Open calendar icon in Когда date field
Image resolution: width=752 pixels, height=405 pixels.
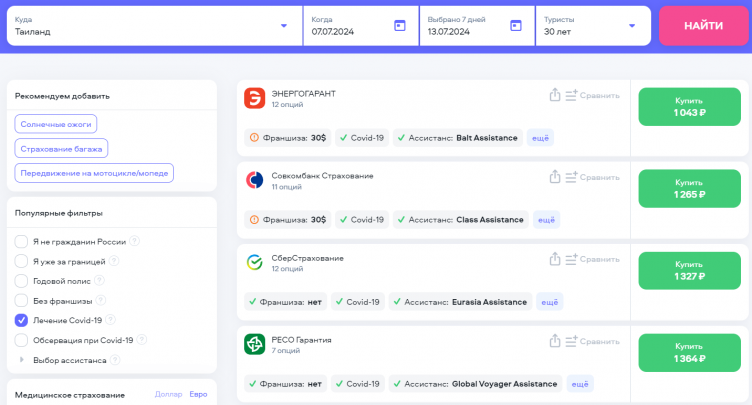point(400,25)
